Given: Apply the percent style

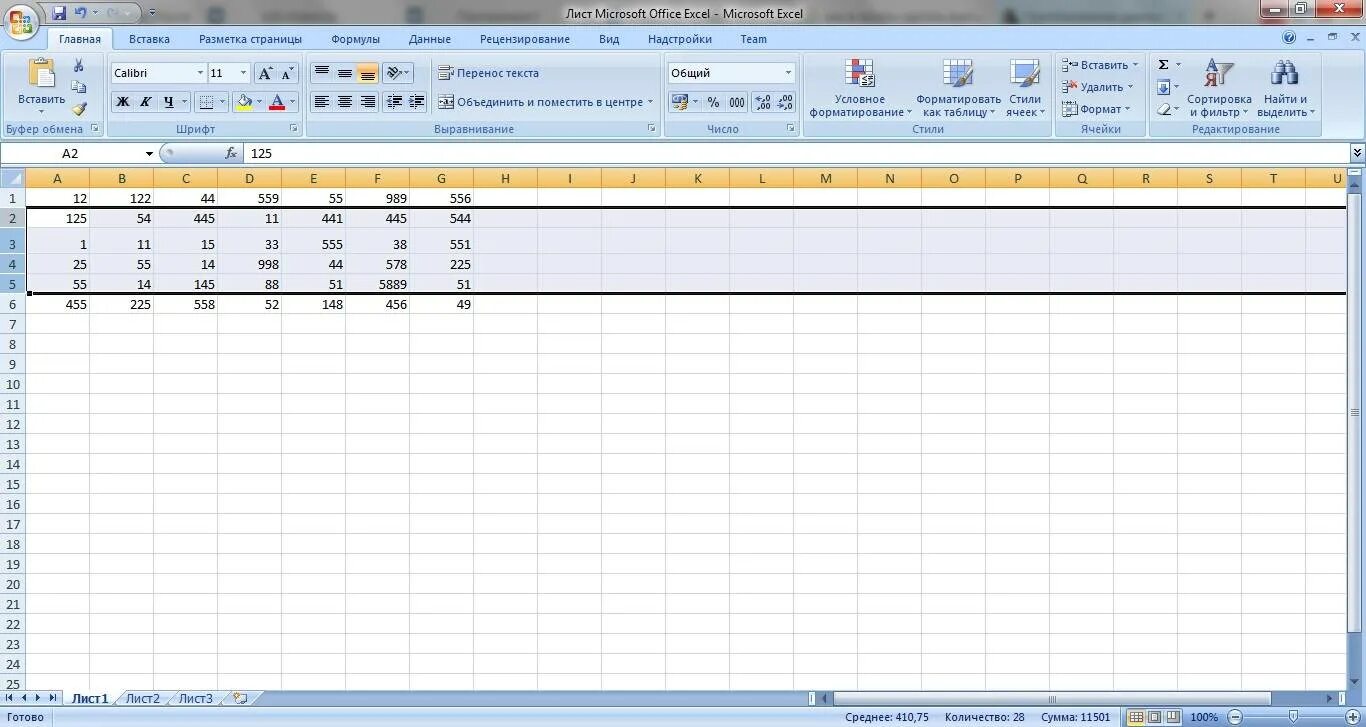Looking at the screenshot, I should tap(713, 102).
